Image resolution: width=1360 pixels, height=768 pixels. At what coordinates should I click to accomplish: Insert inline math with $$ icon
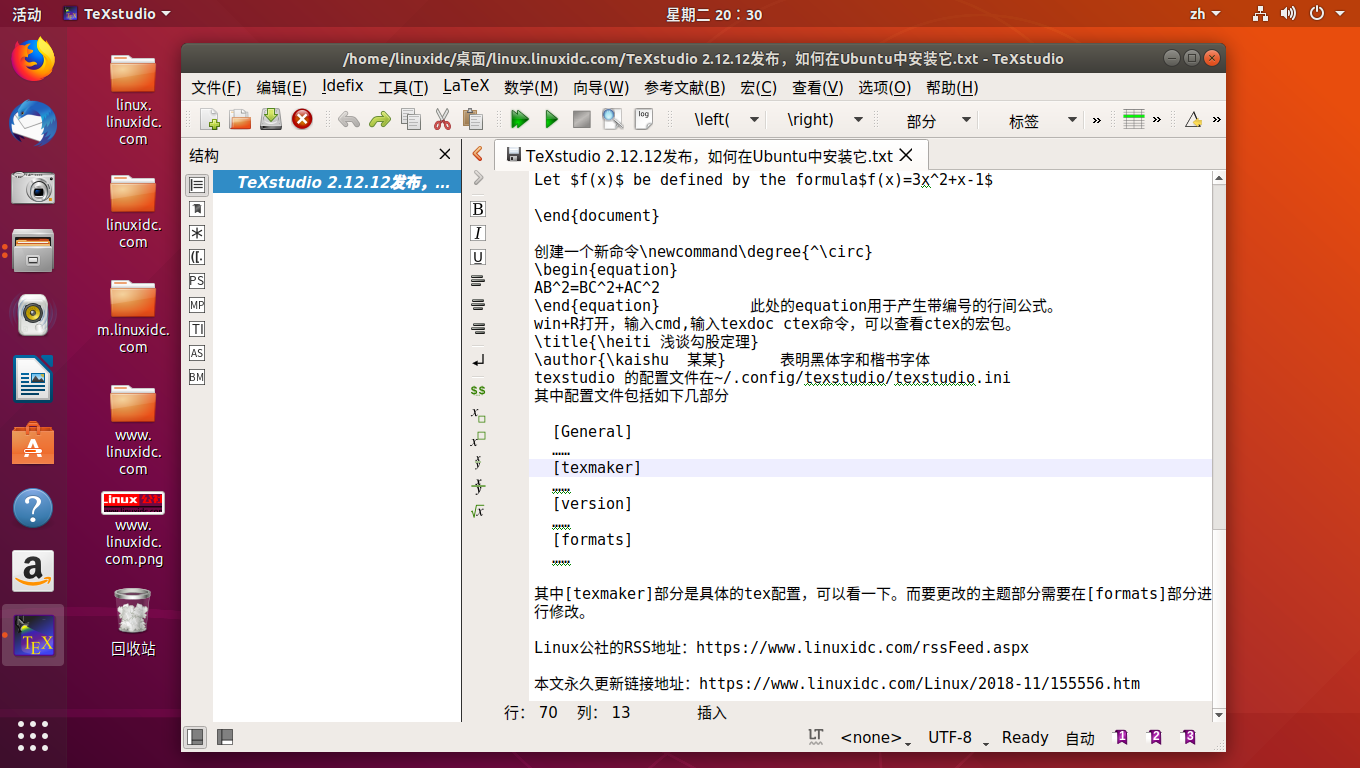coord(478,390)
